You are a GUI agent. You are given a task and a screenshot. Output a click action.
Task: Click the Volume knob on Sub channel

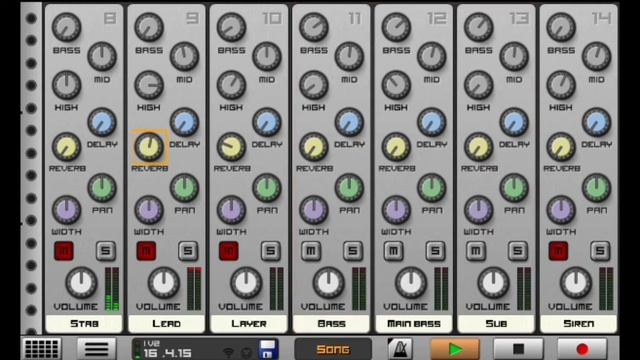point(494,283)
